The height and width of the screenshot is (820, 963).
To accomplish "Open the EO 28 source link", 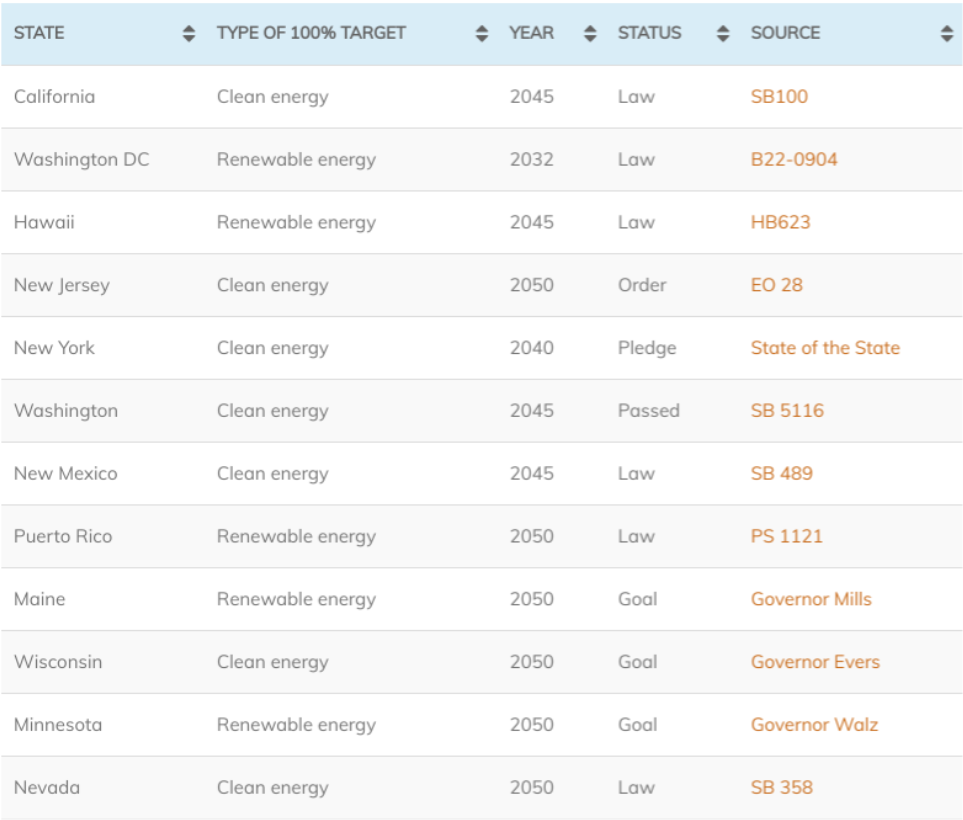I will [x=775, y=285].
